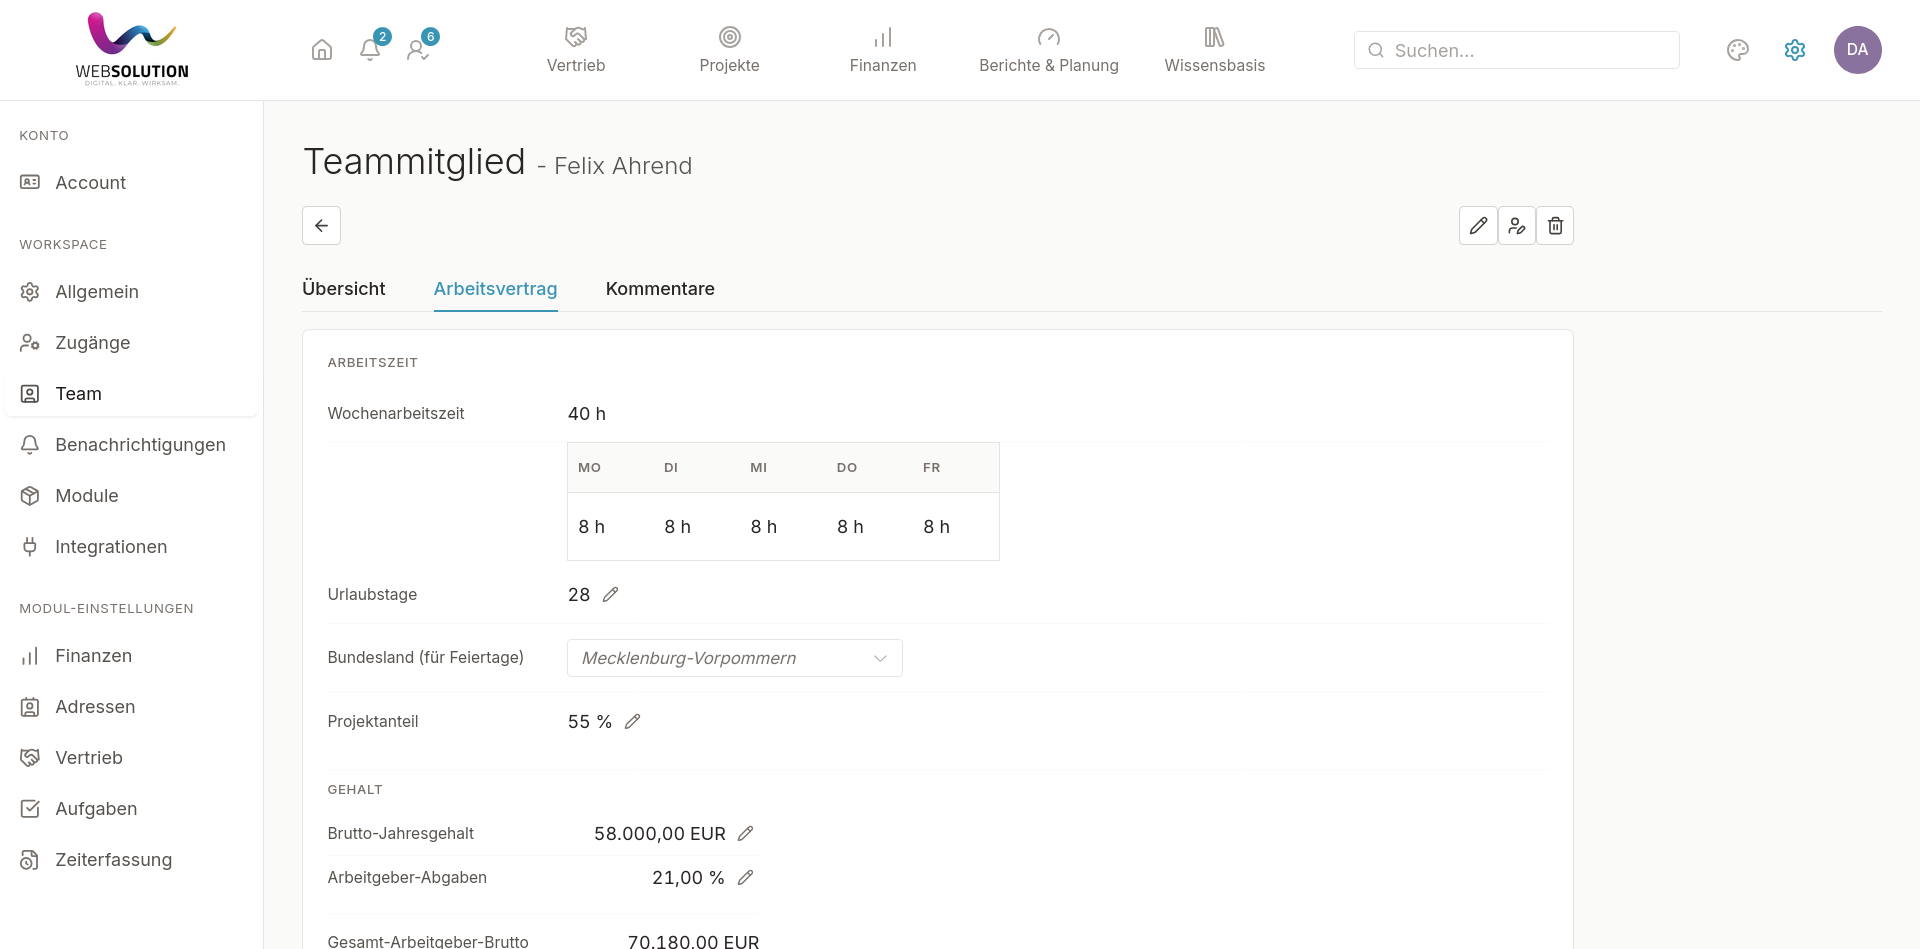Viewport: 1920px width, 949px height.
Task: Open the user permissions edit button
Action: tap(1517, 226)
